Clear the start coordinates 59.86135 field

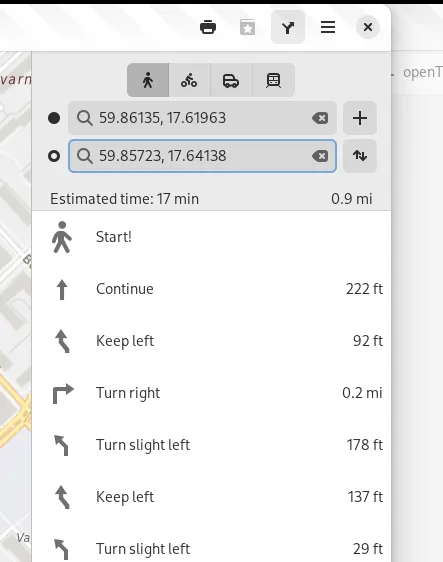320,118
